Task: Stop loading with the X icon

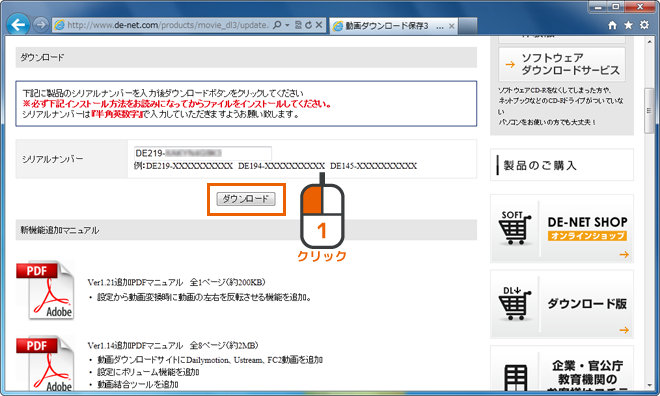Action: pyautogui.click(x=319, y=25)
